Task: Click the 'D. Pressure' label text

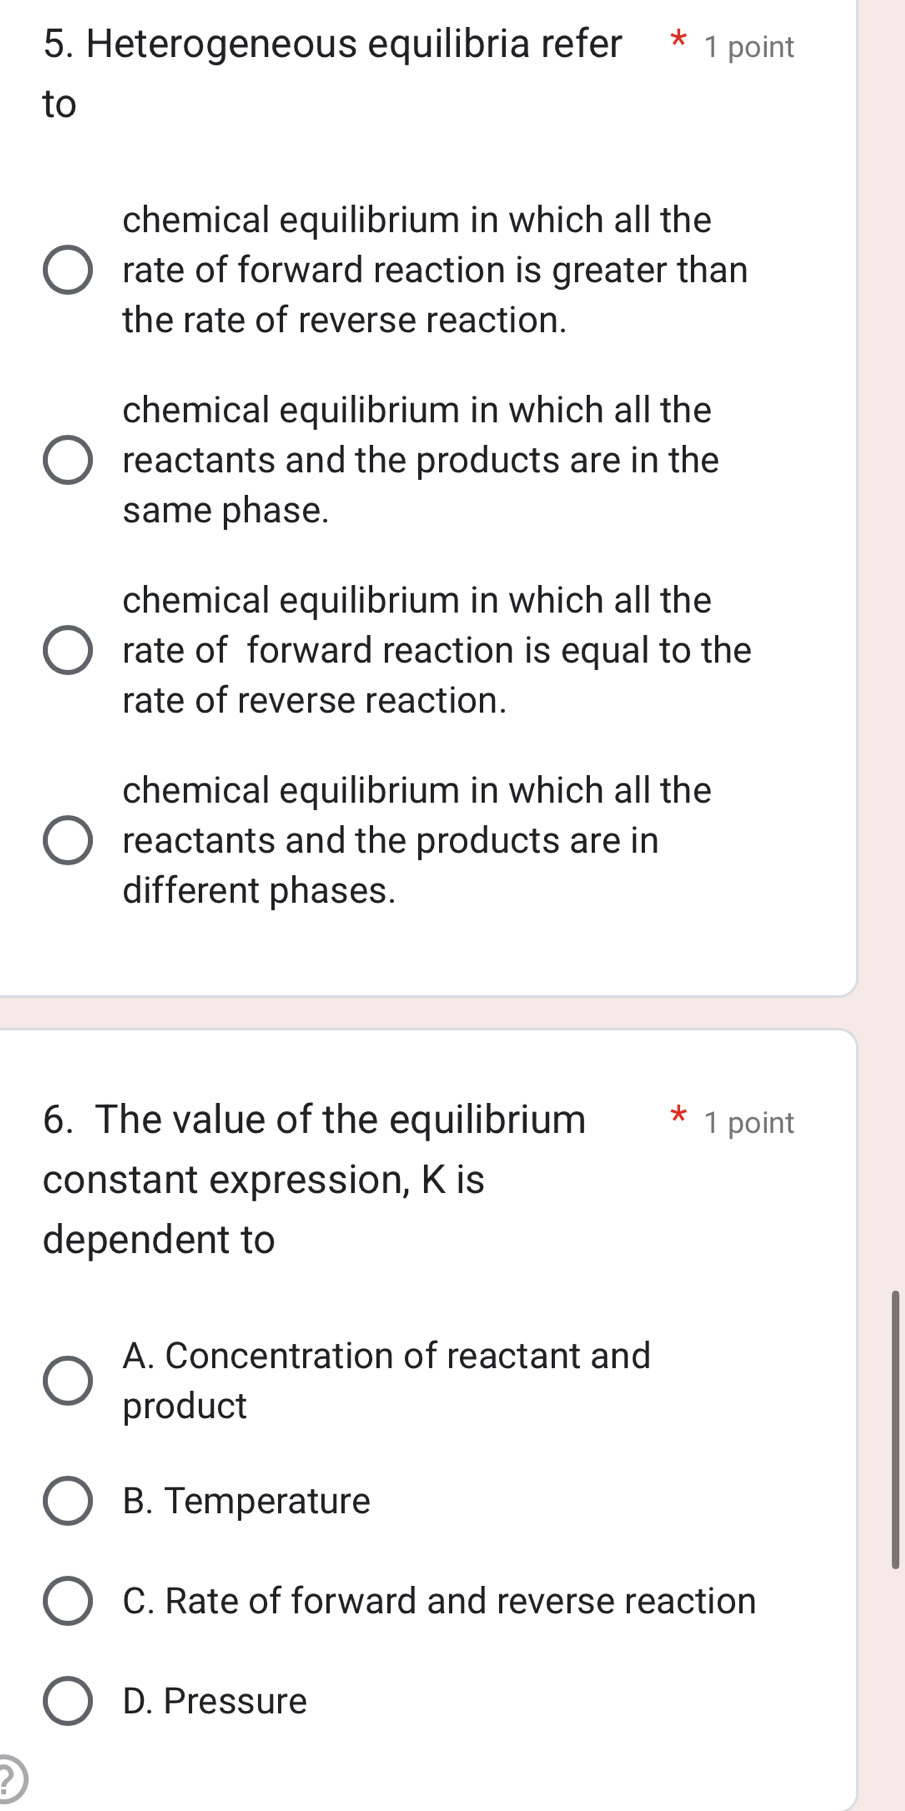Action: click(x=215, y=1701)
